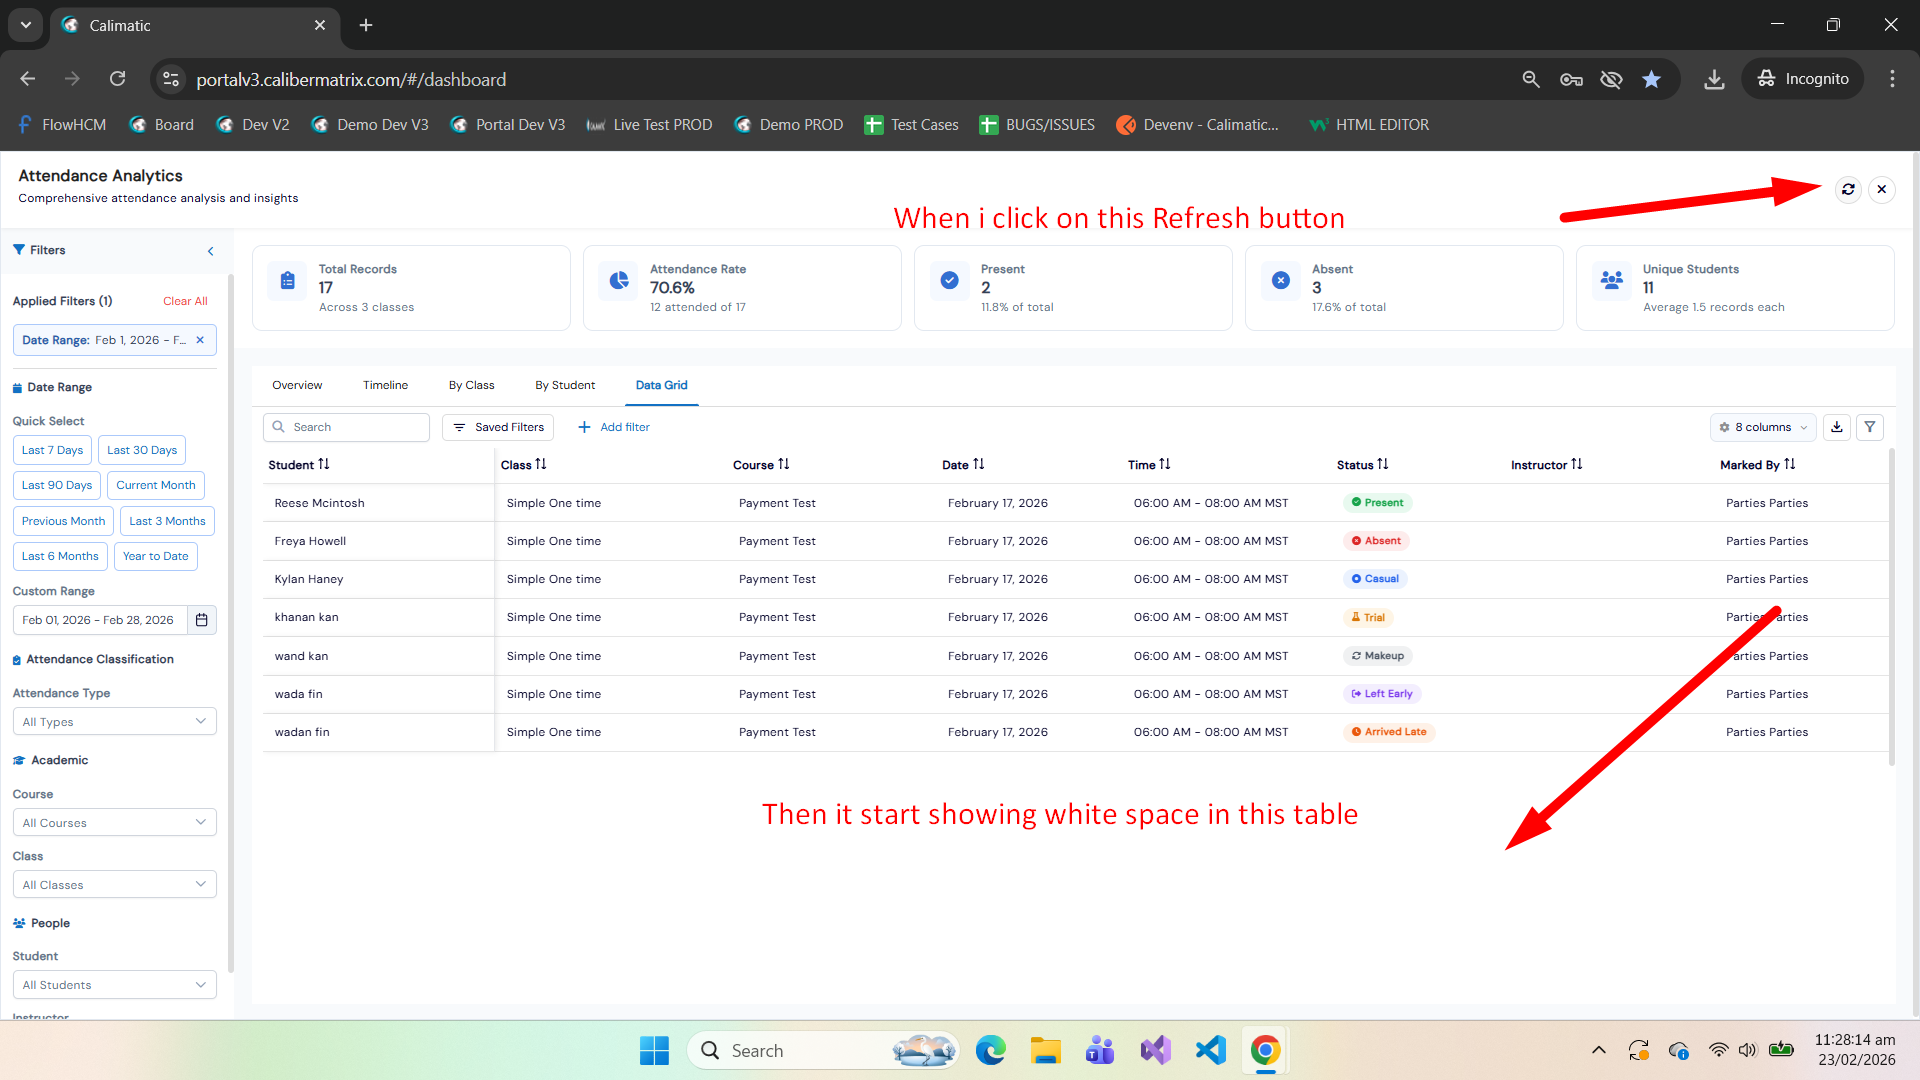Switch to the By Student tab
Screen dimensions: 1920x1080
point(564,385)
